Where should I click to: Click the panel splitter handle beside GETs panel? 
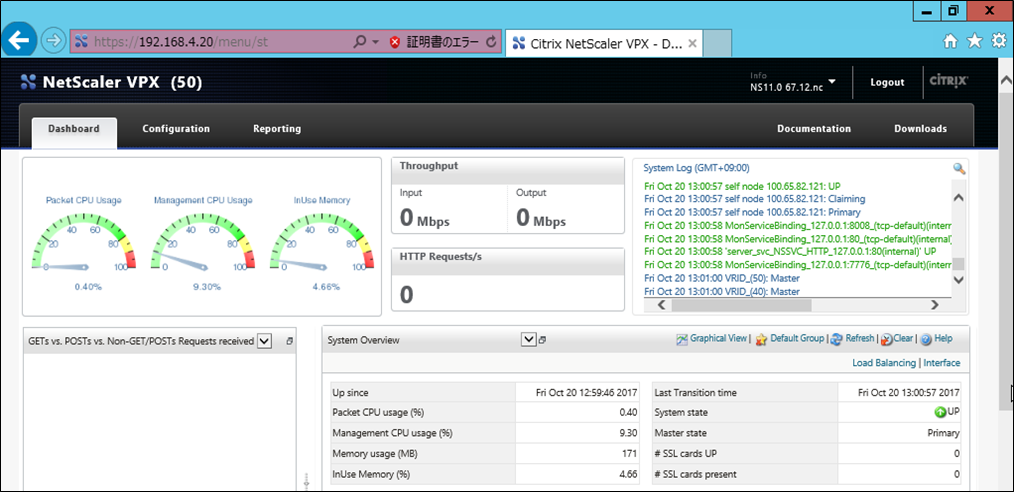pyautogui.click(x=307, y=481)
